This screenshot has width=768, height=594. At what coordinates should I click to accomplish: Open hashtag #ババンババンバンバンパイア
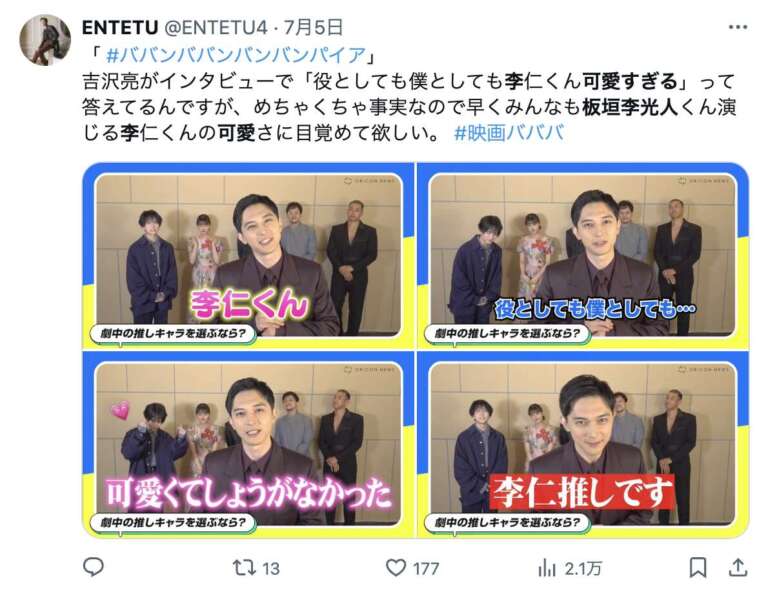[236, 55]
